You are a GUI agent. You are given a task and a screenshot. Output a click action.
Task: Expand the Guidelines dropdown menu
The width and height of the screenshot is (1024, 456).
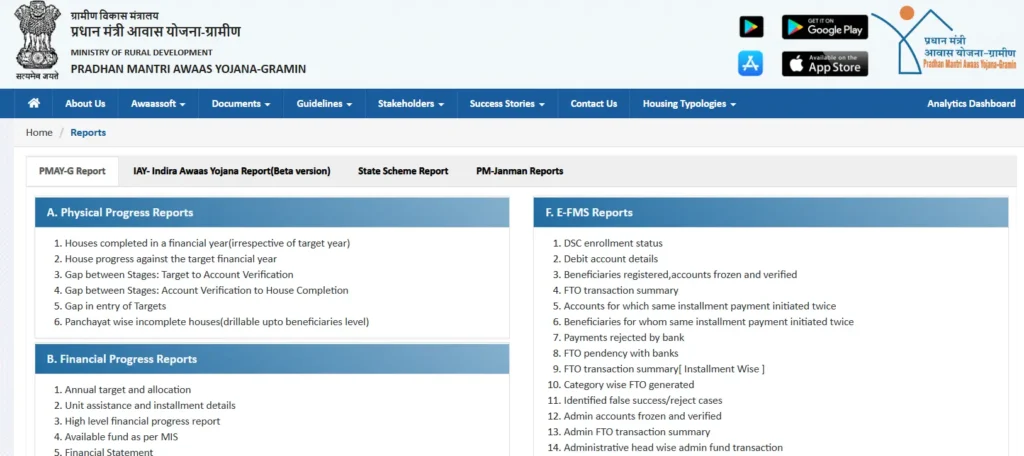pos(324,103)
